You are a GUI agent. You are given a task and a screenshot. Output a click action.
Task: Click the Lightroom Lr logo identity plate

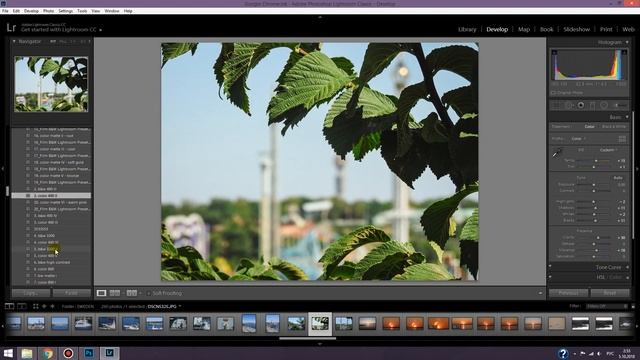point(11,28)
